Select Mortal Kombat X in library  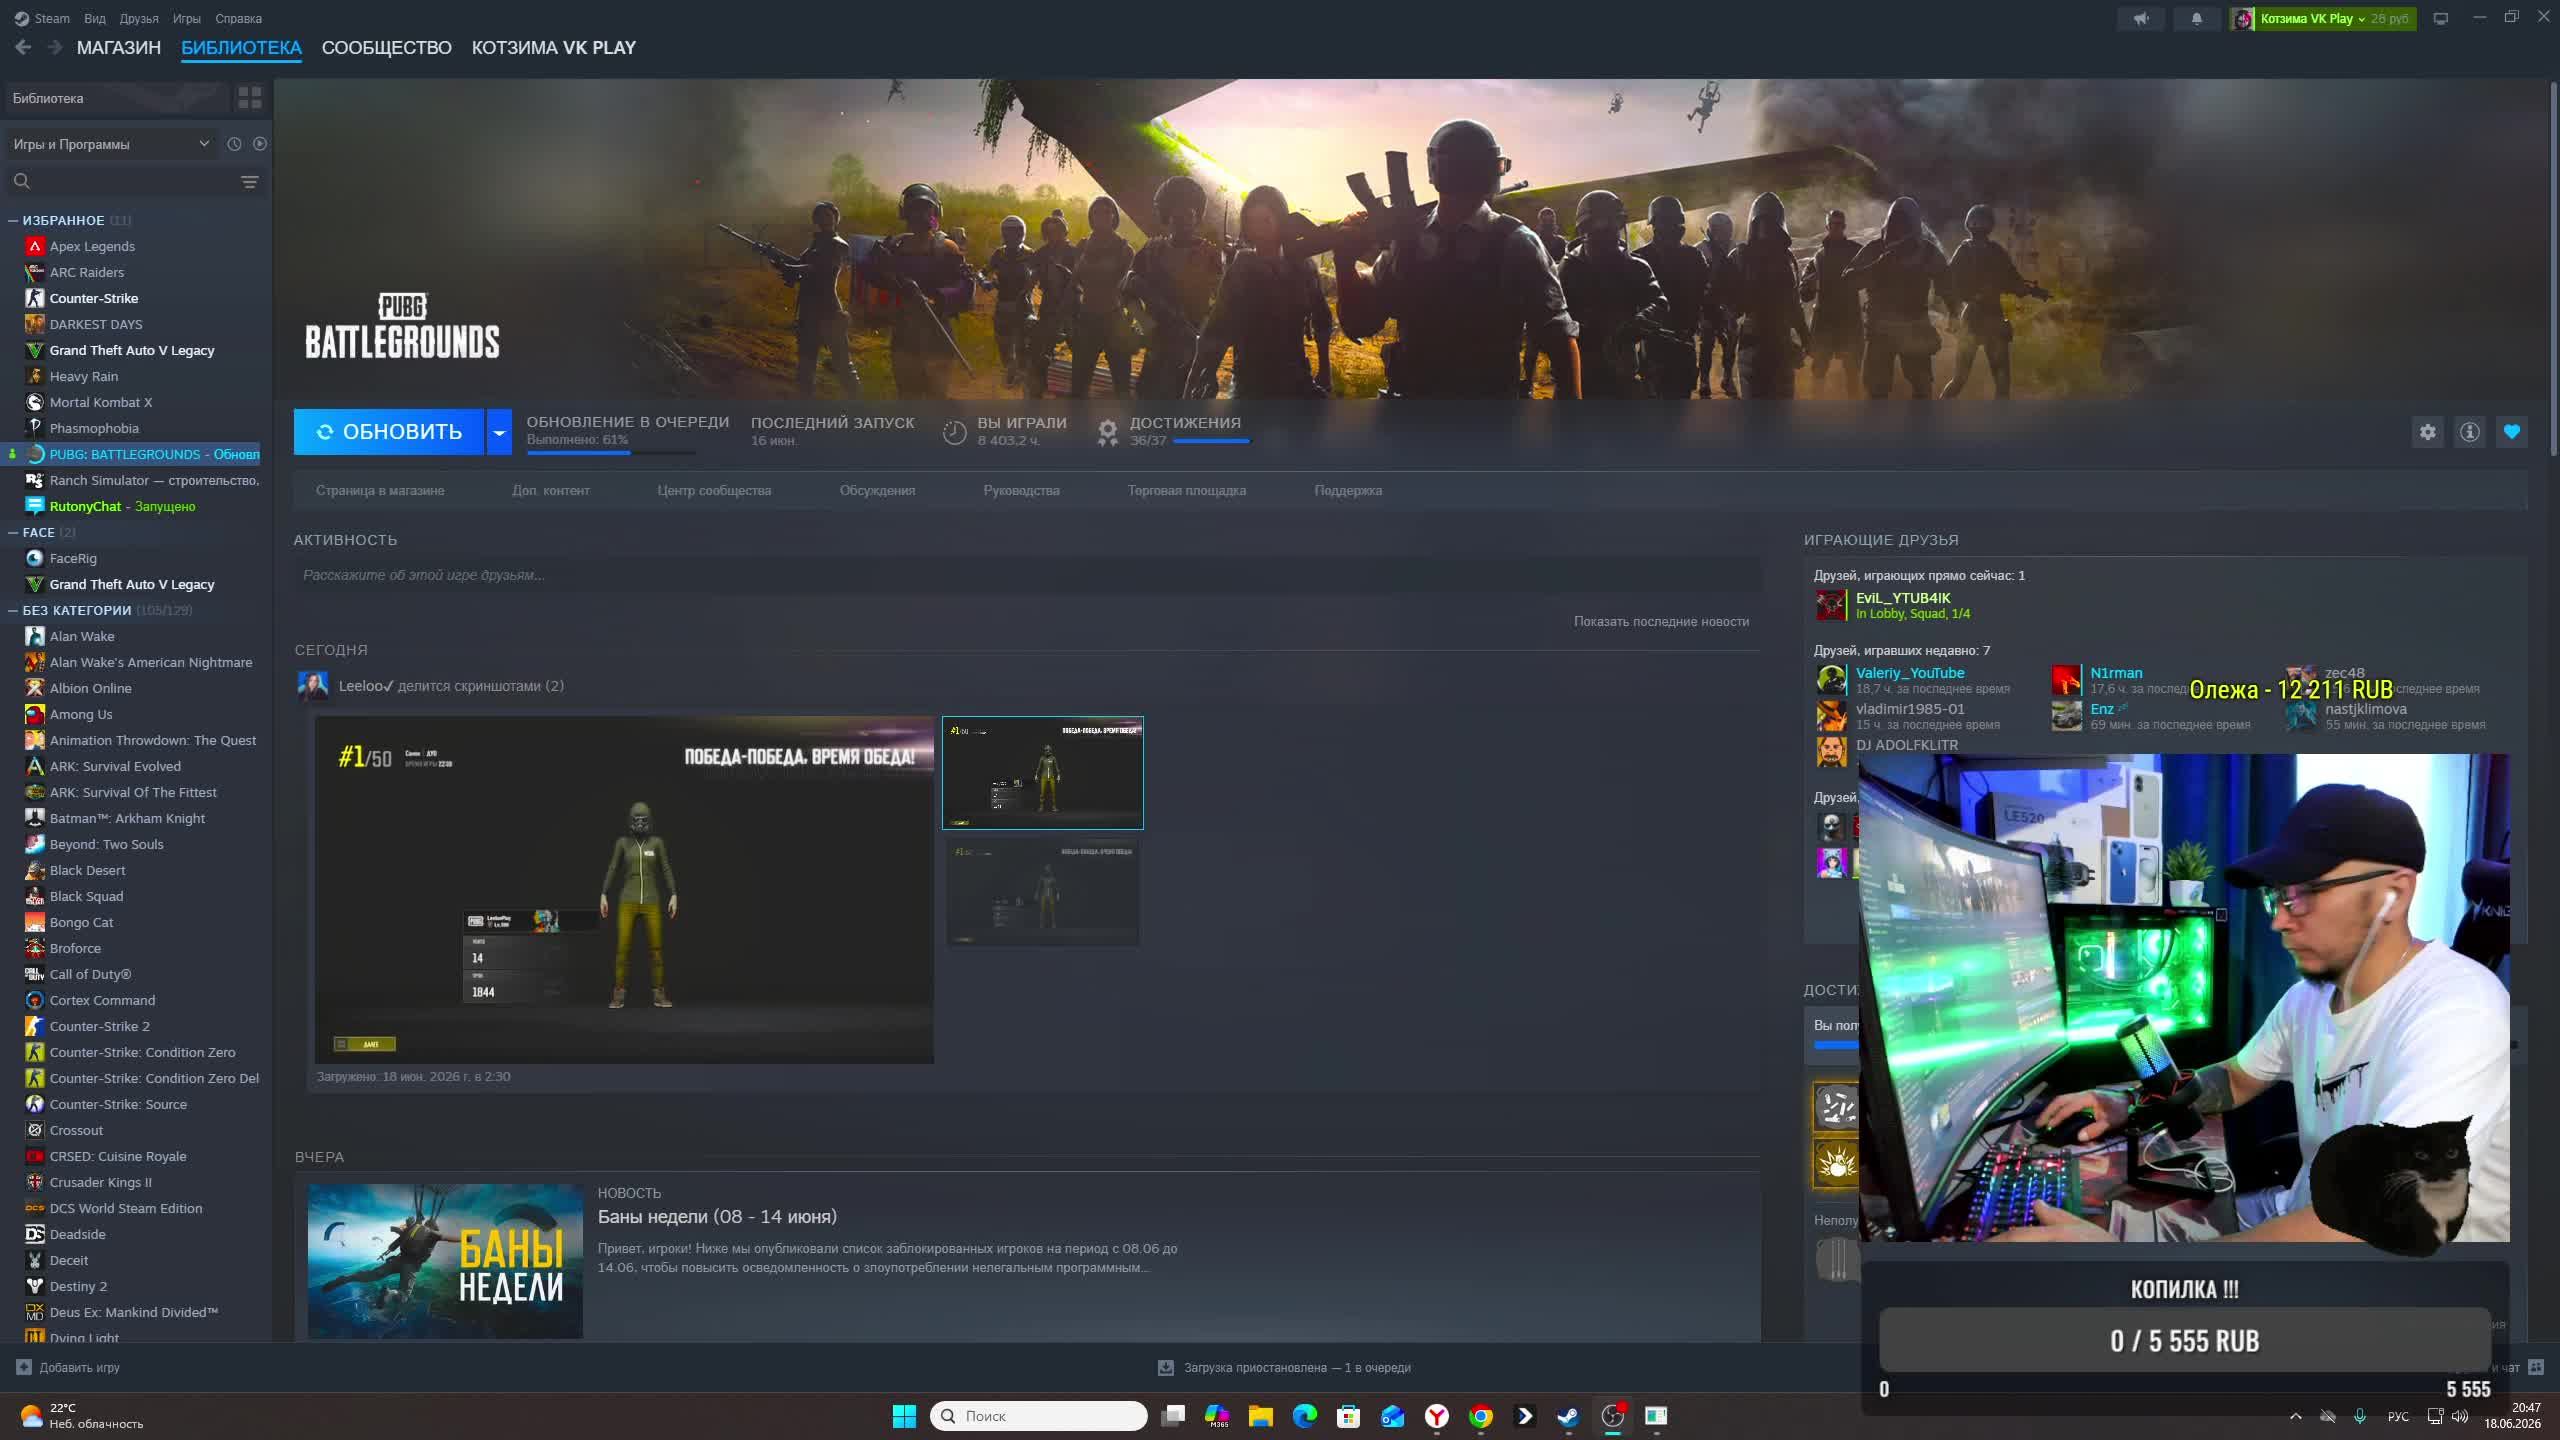click(x=101, y=402)
